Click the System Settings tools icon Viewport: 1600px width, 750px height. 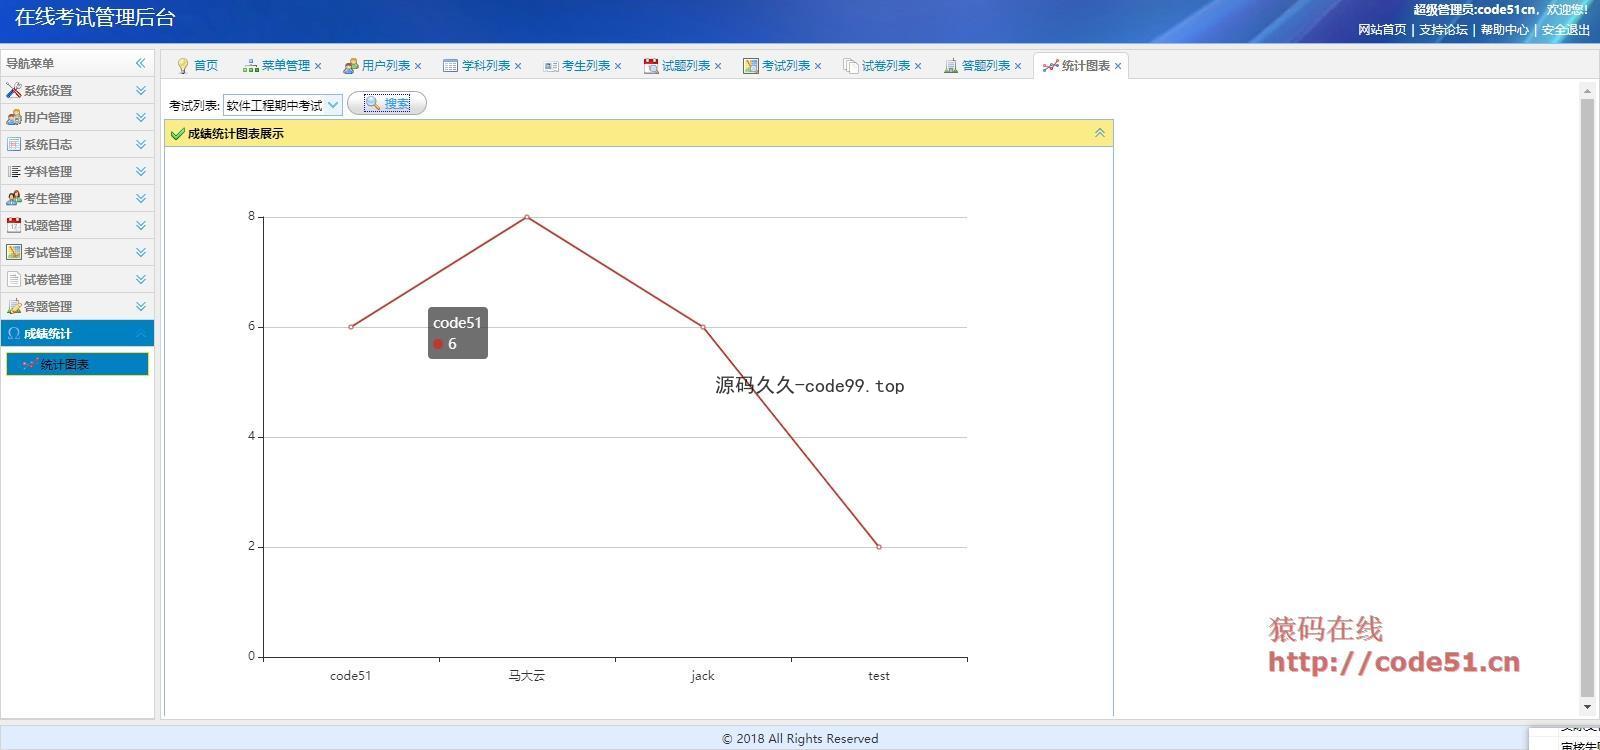point(13,90)
